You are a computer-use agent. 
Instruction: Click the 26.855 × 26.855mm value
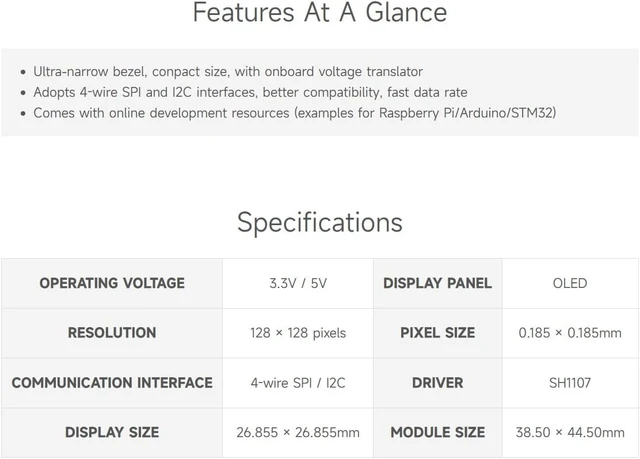click(x=298, y=432)
